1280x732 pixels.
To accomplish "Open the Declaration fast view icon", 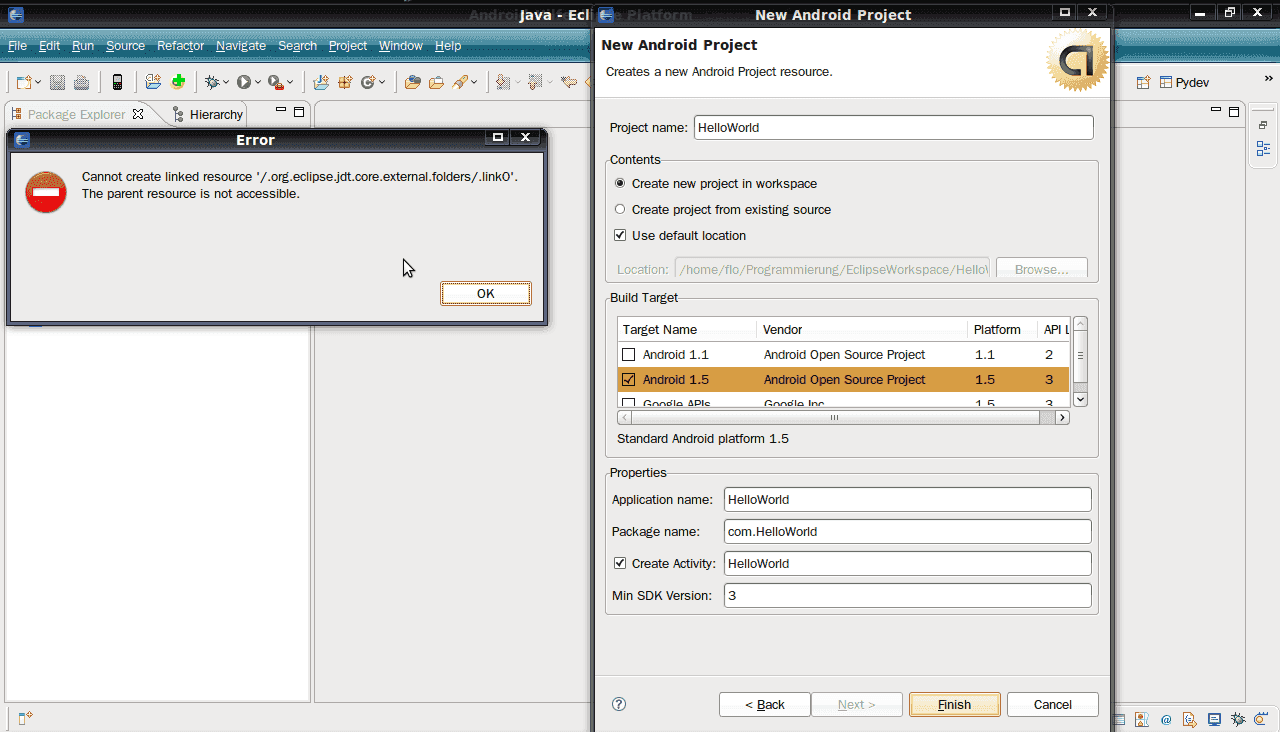I will (1190, 719).
